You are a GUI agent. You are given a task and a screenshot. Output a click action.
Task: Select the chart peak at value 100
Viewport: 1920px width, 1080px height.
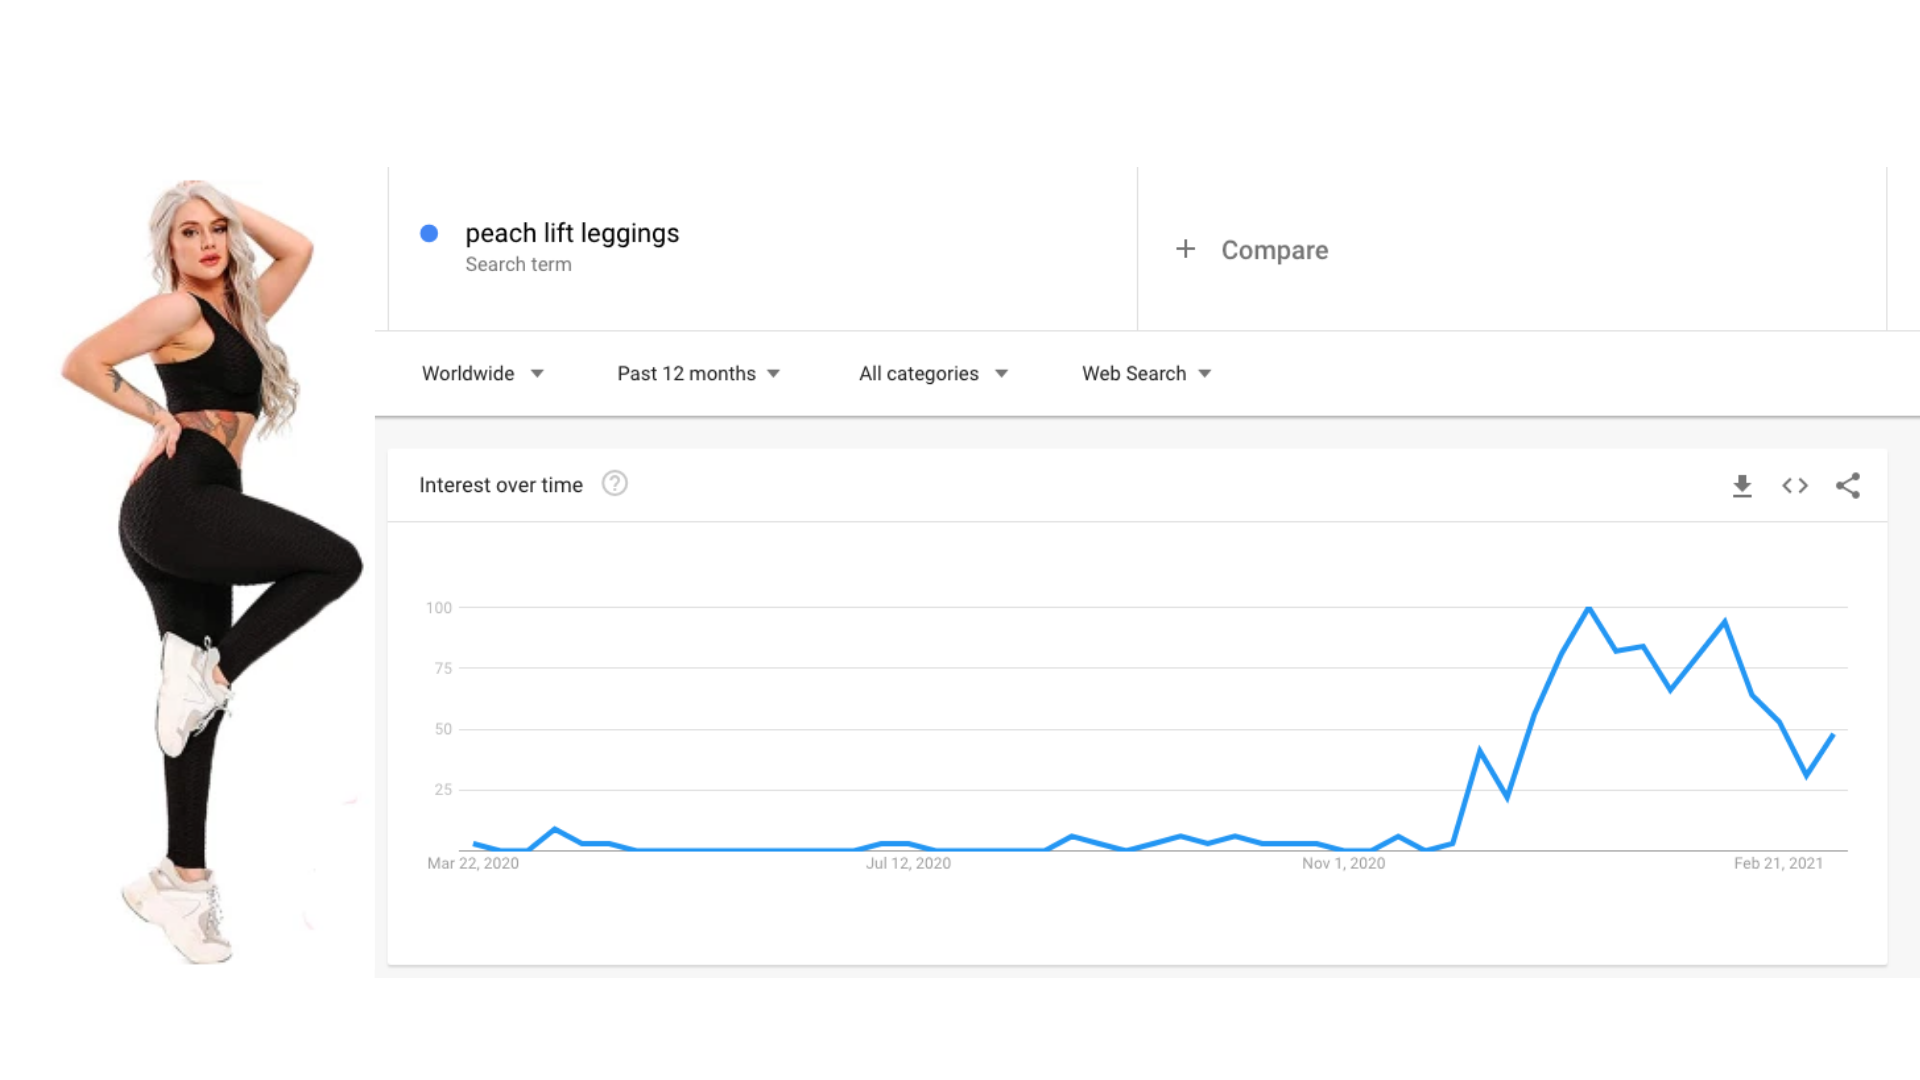(x=1589, y=608)
